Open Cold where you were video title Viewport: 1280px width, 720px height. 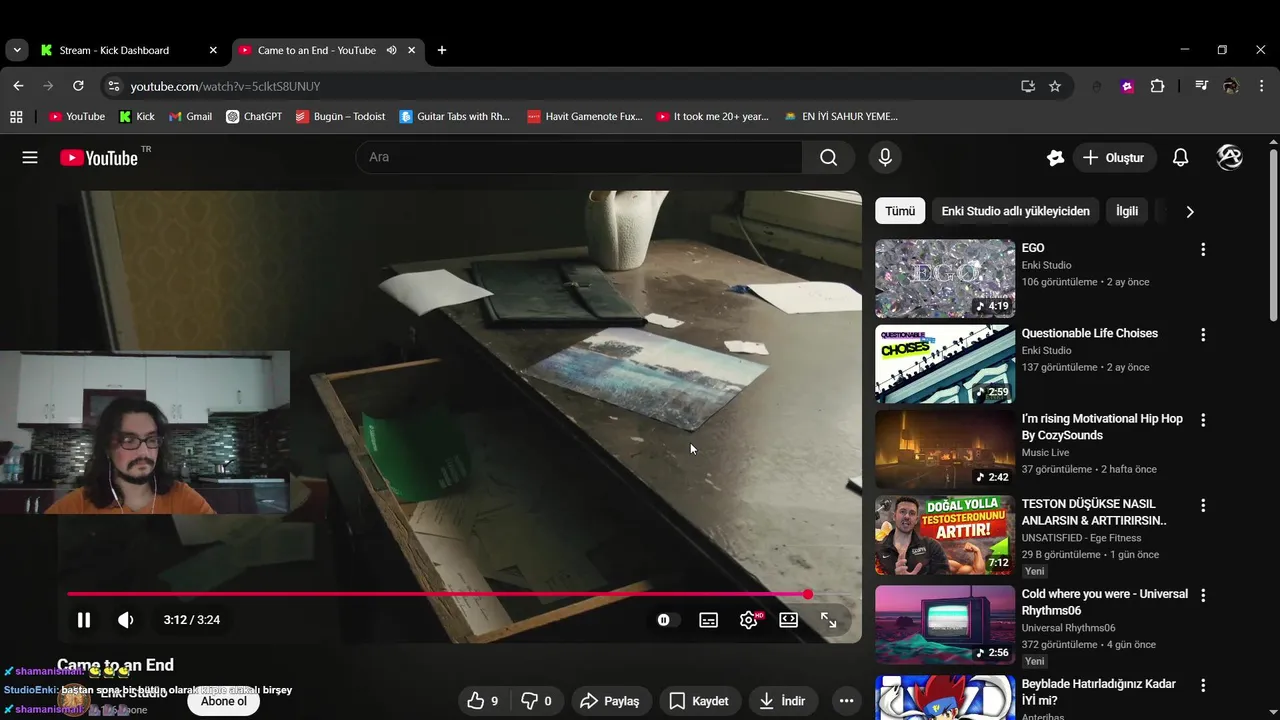coord(1105,602)
